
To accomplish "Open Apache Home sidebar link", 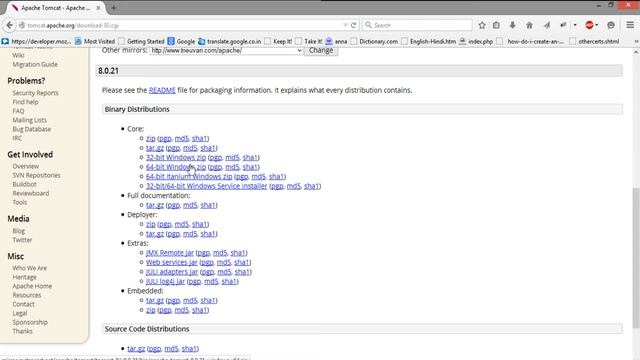I will (x=32, y=286).
